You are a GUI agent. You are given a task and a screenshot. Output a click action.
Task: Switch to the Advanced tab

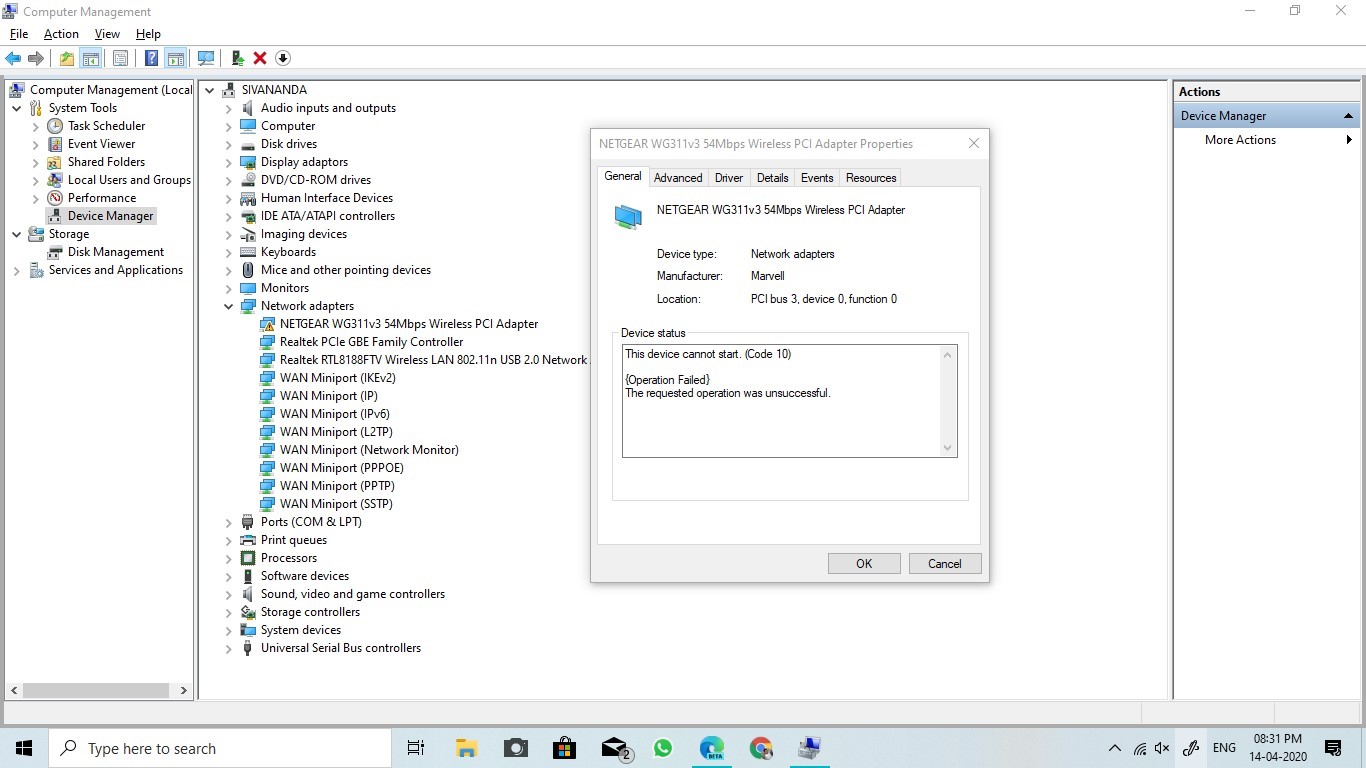click(x=678, y=178)
